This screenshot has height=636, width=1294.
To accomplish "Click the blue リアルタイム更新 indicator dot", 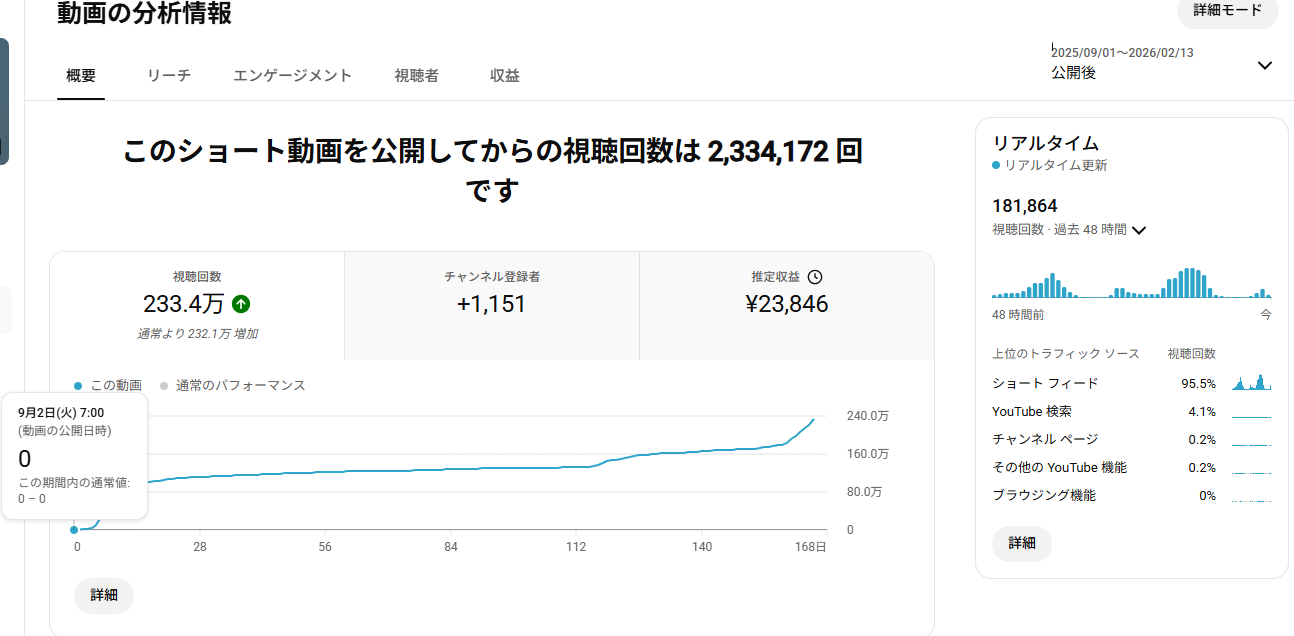I will pyautogui.click(x=996, y=165).
